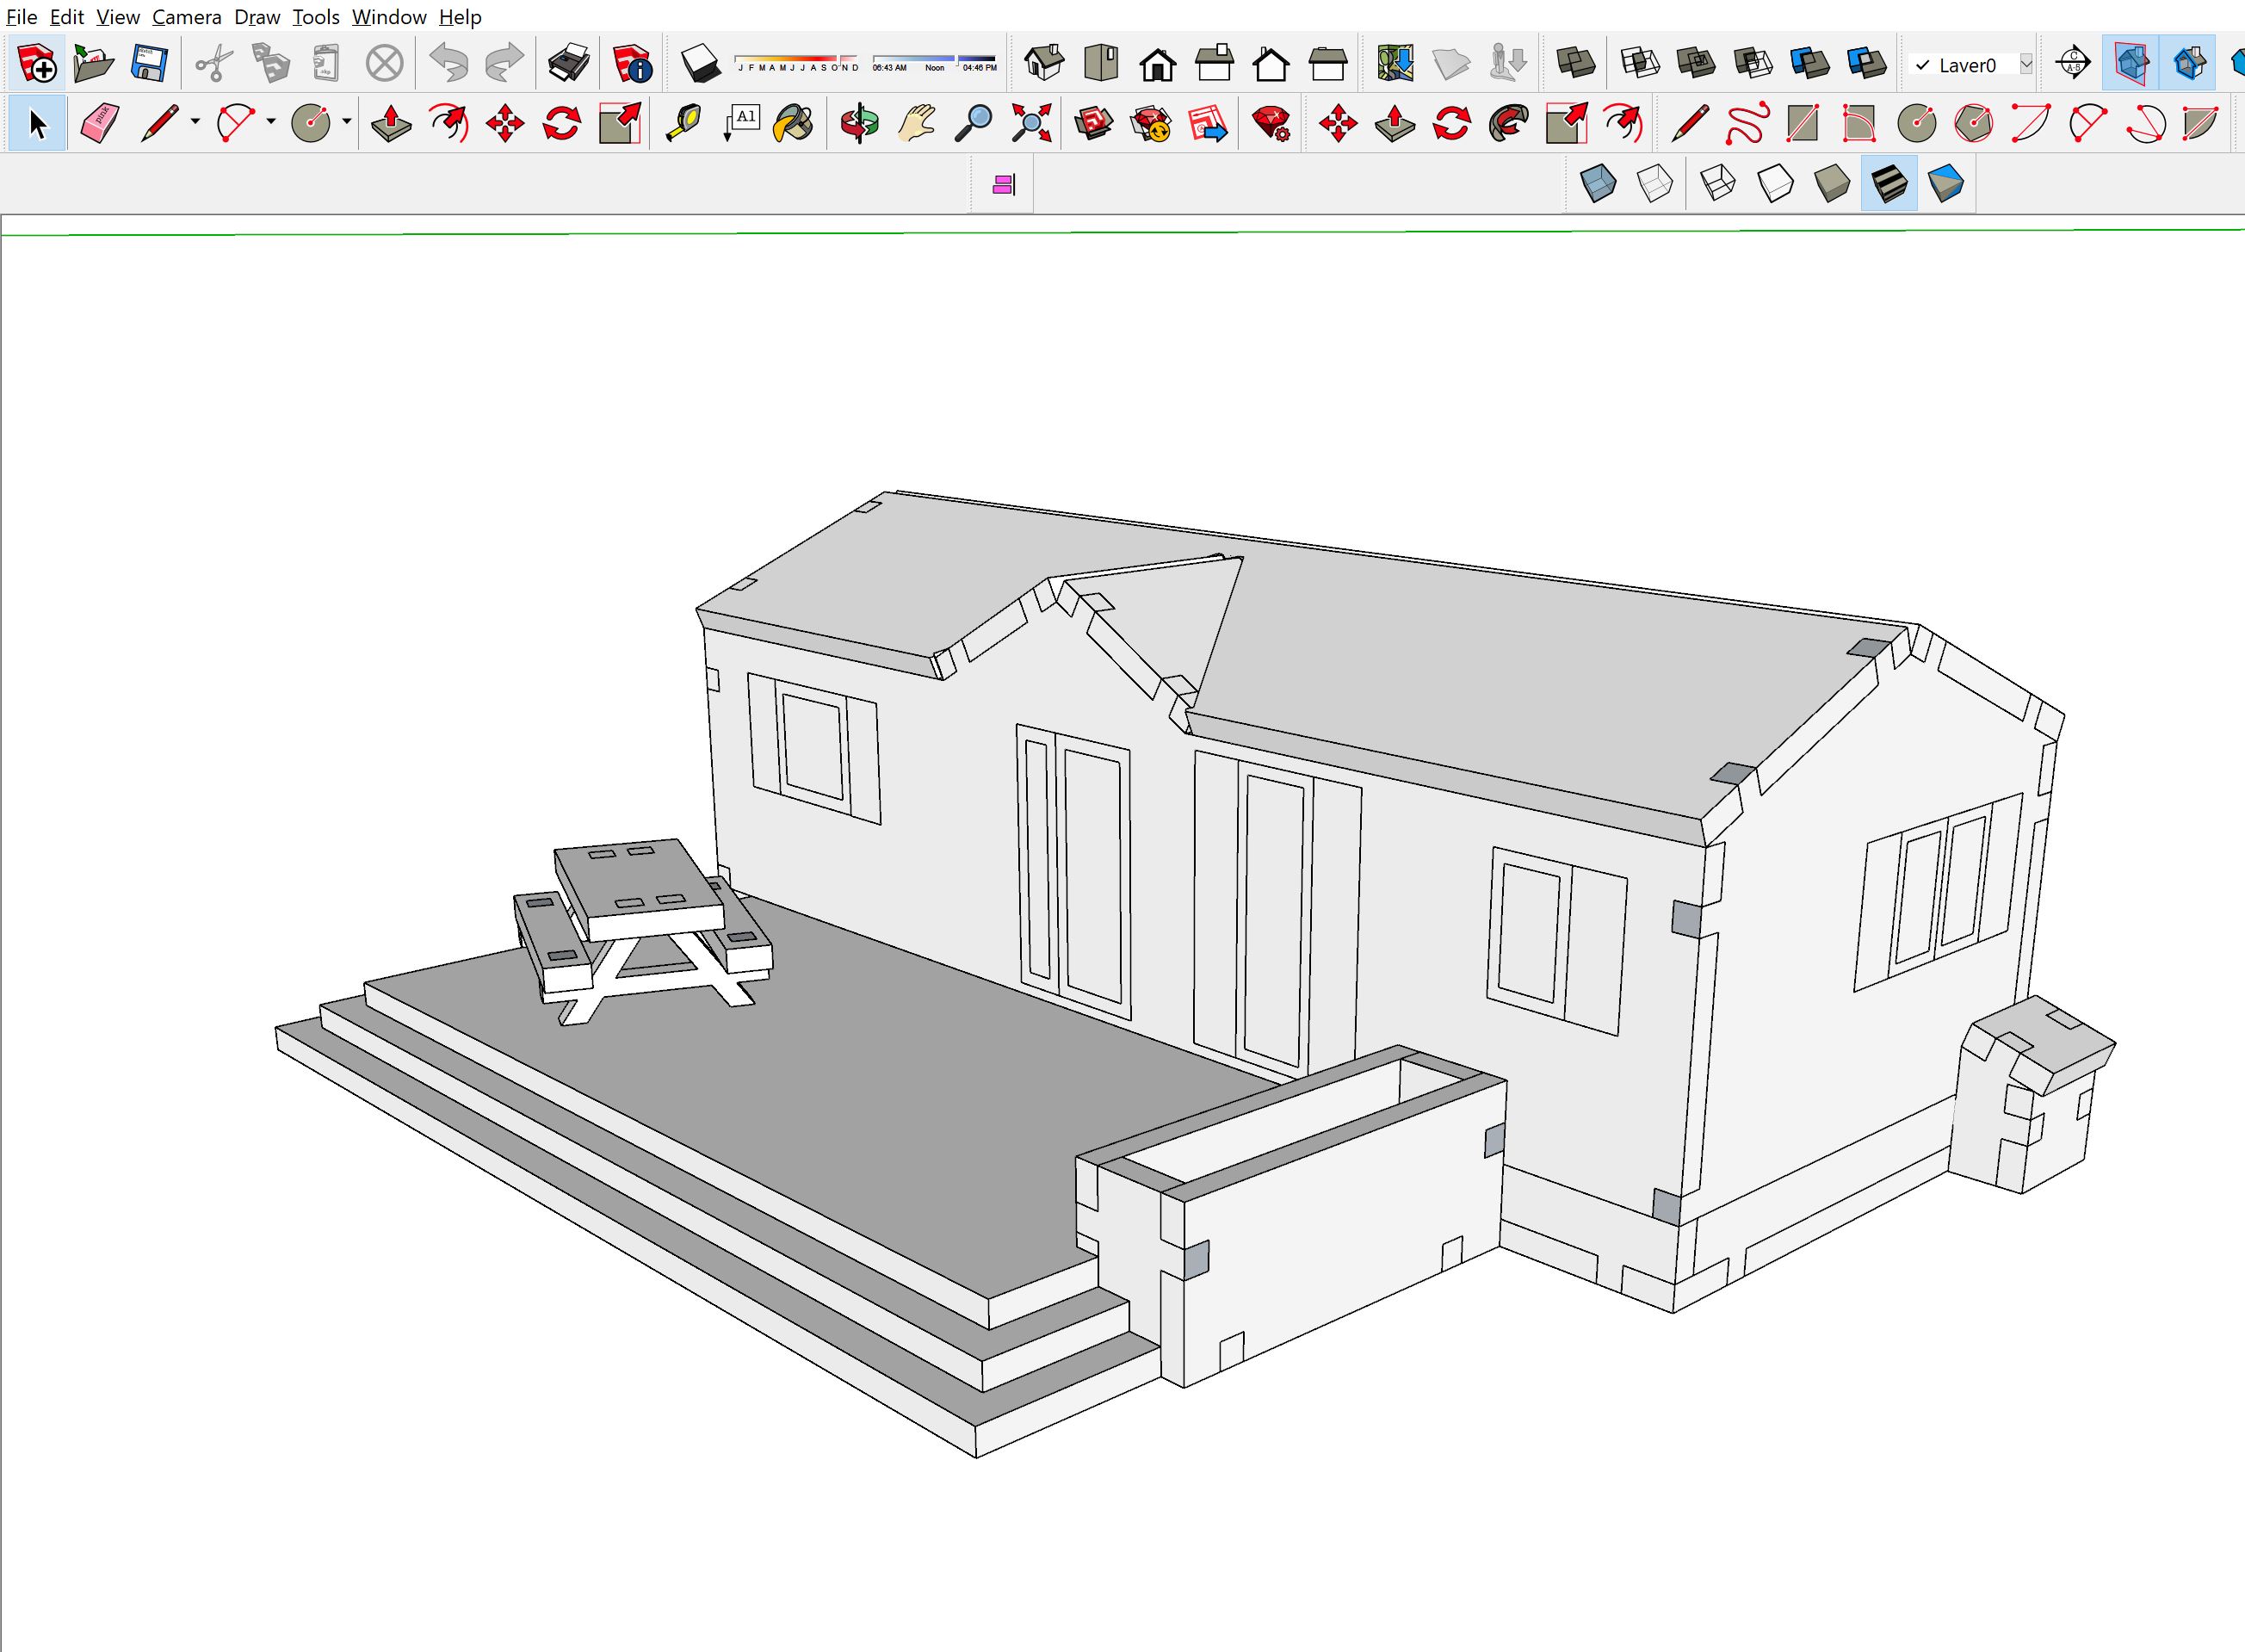Click the shadow time of day slider
This screenshot has width=2245, height=1652.
click(x=934, y=63)
